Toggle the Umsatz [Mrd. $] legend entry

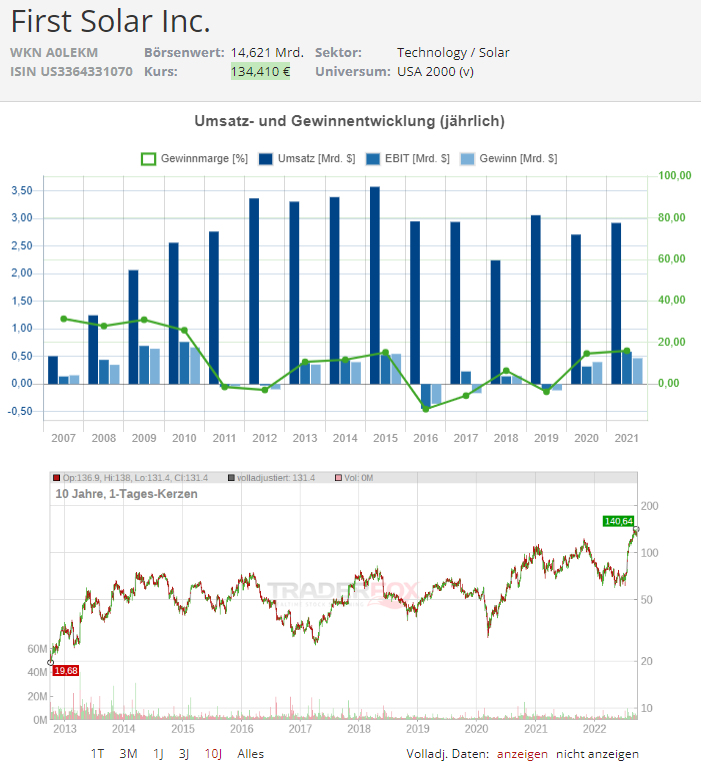coord(307,159)
